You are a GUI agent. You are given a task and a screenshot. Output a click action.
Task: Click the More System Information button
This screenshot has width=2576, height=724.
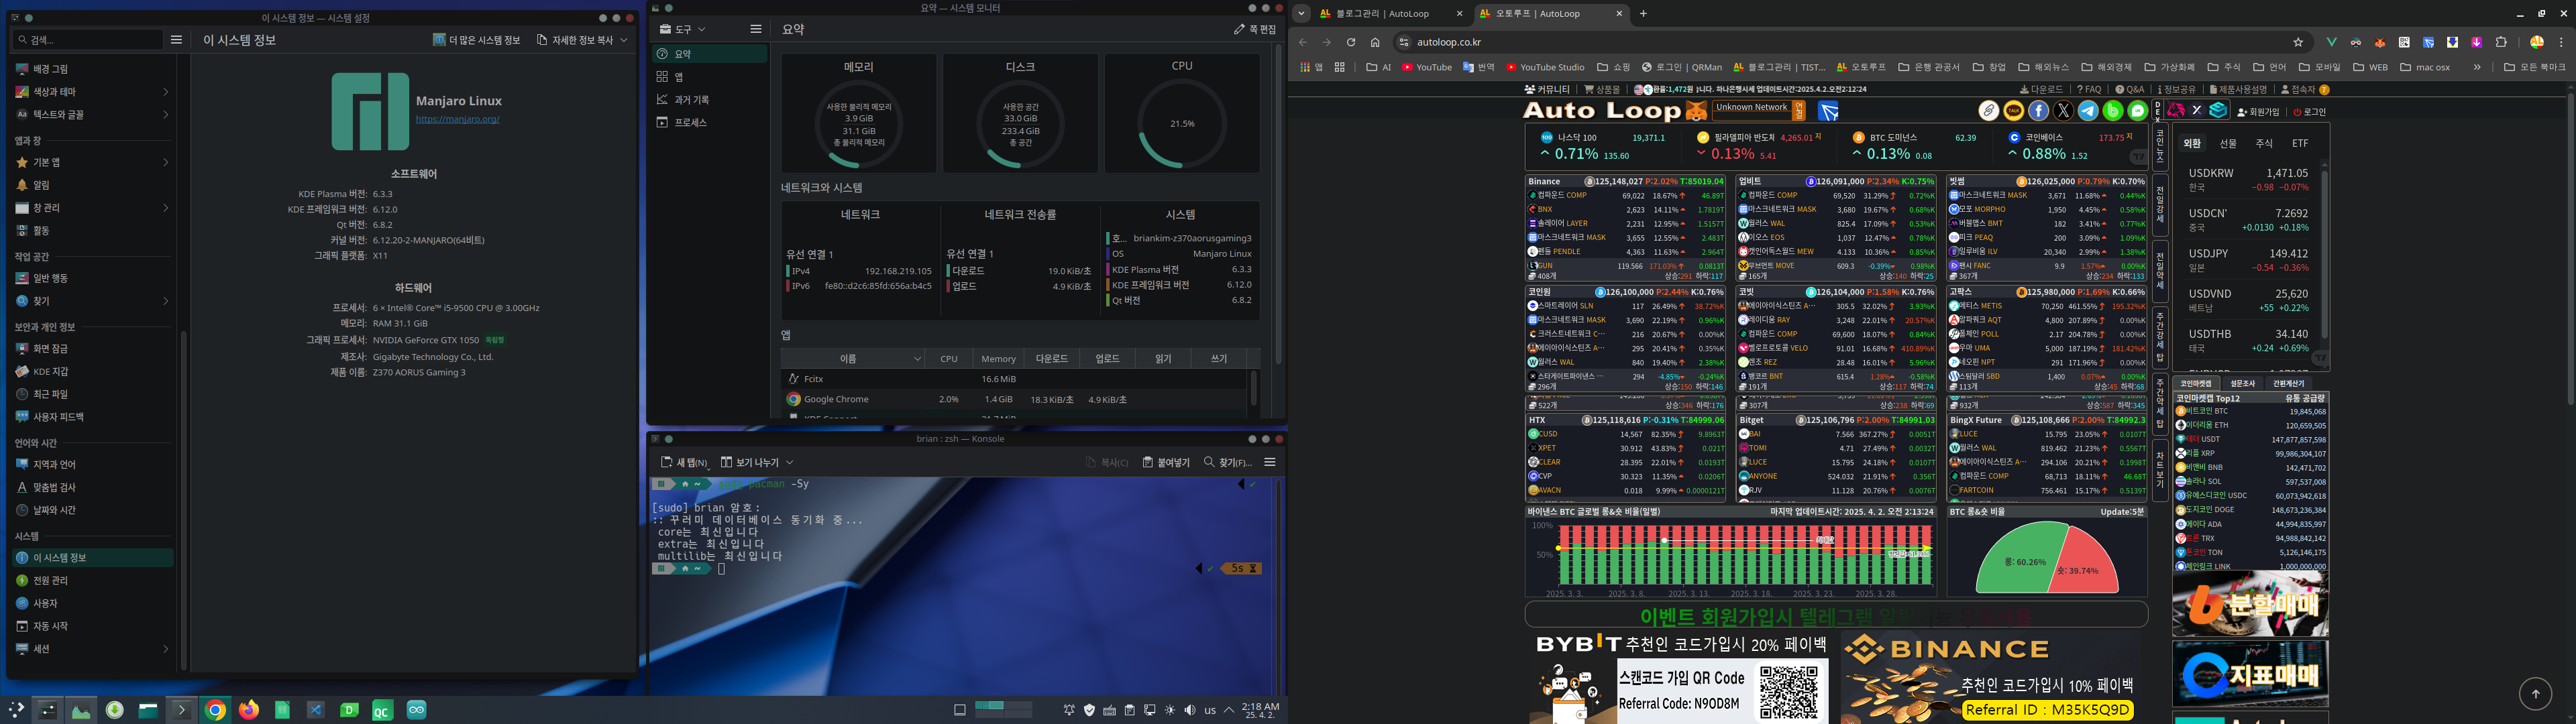[x=477, y=40]
